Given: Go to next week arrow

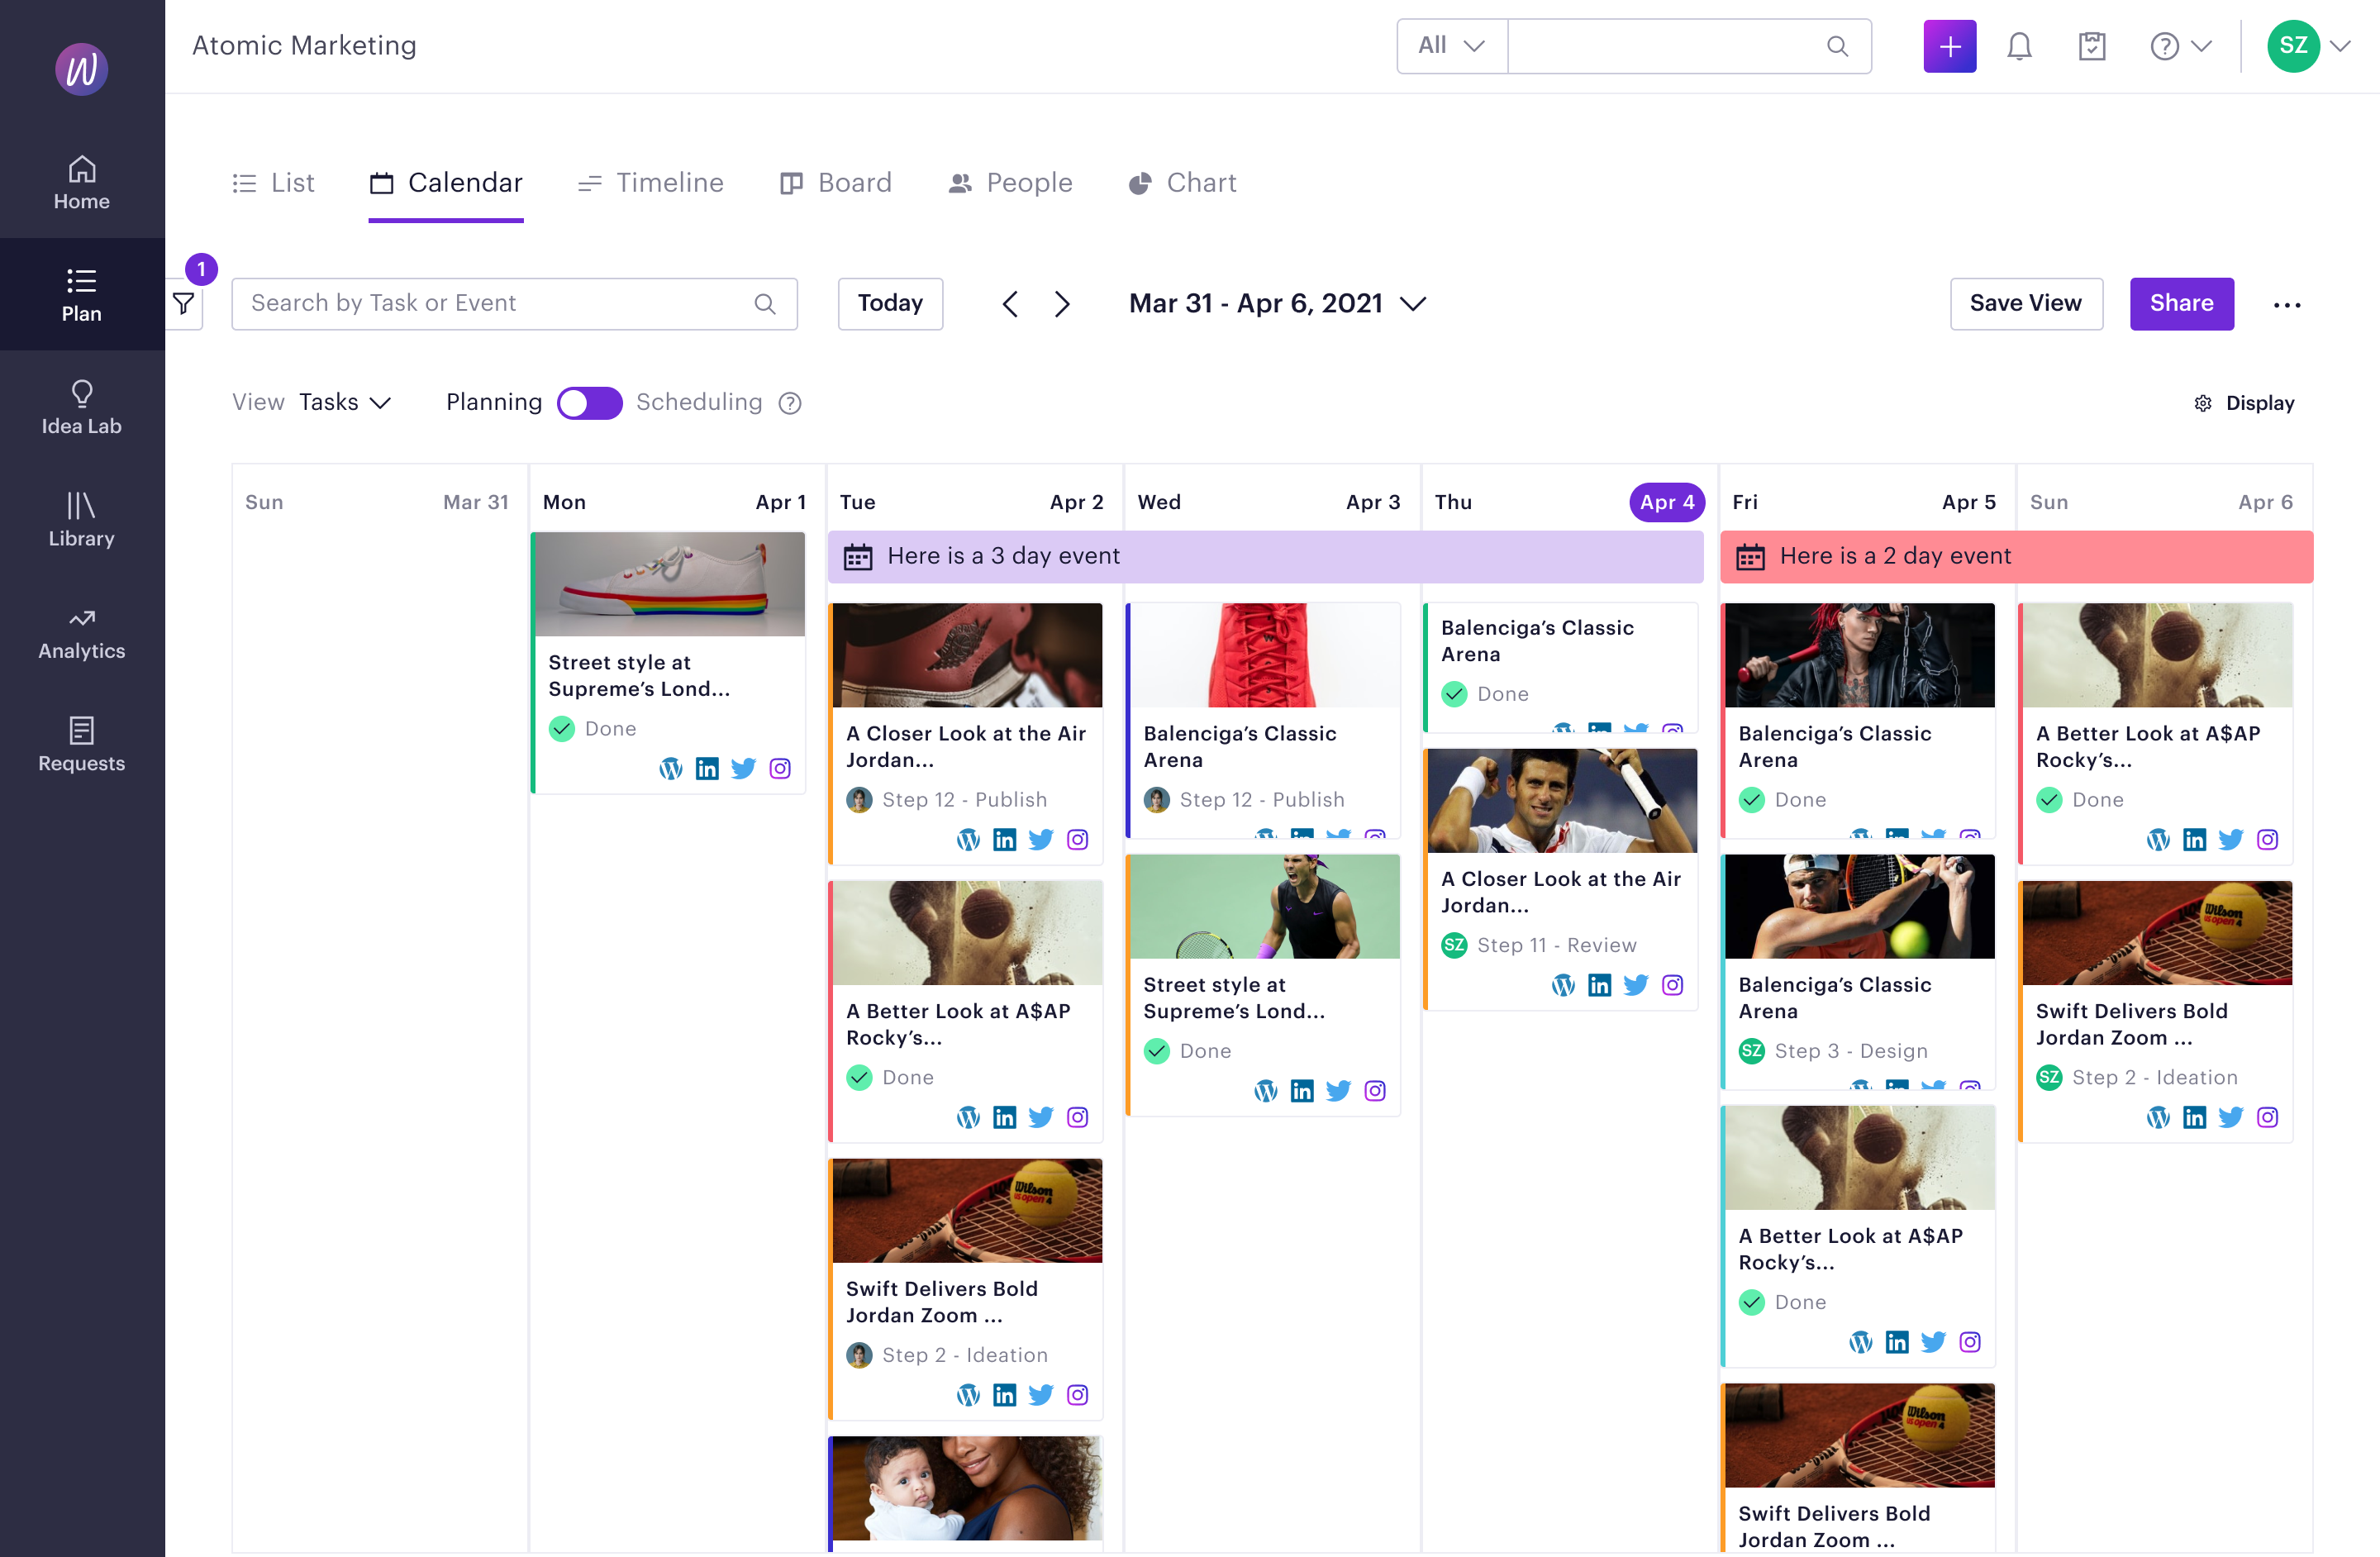Looking at the screenshot, I should click(1062, 304).
